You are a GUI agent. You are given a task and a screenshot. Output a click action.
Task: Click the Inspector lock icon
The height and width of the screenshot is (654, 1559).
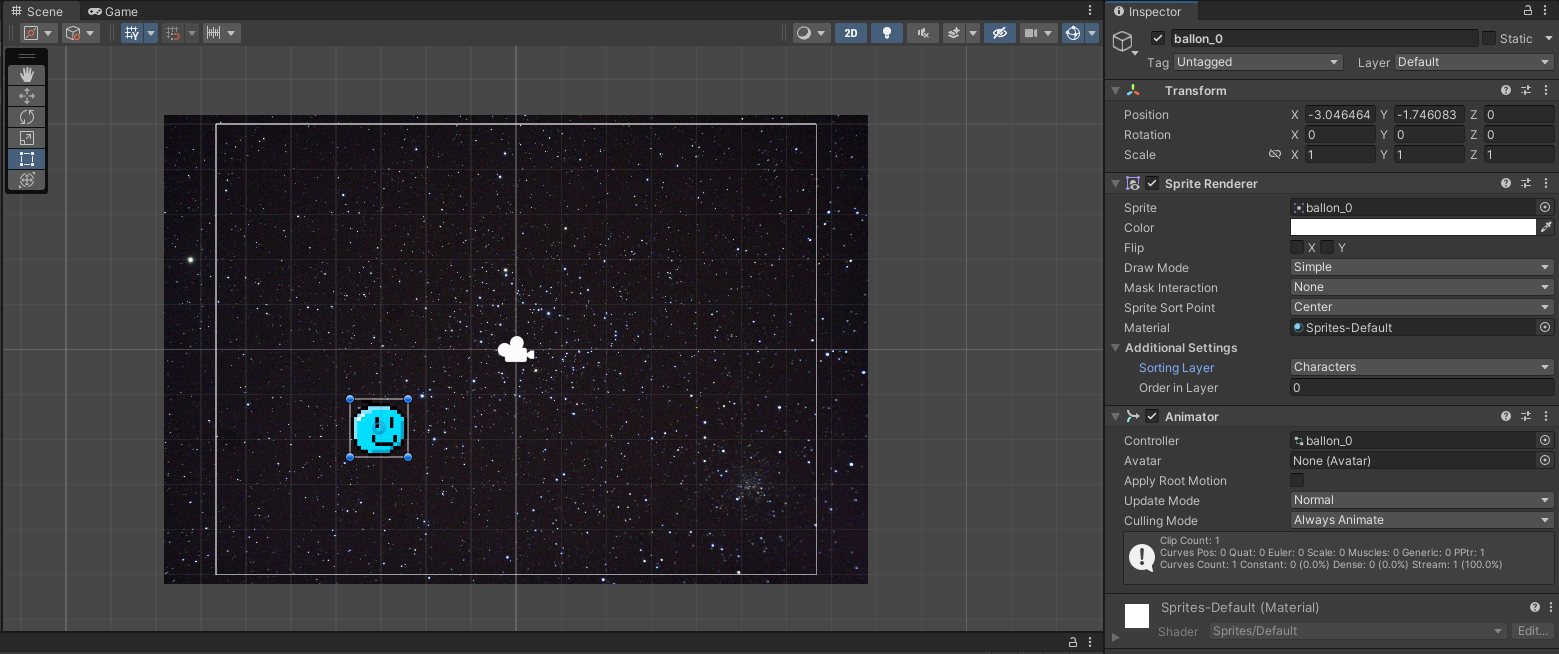tap(1528, 11)
